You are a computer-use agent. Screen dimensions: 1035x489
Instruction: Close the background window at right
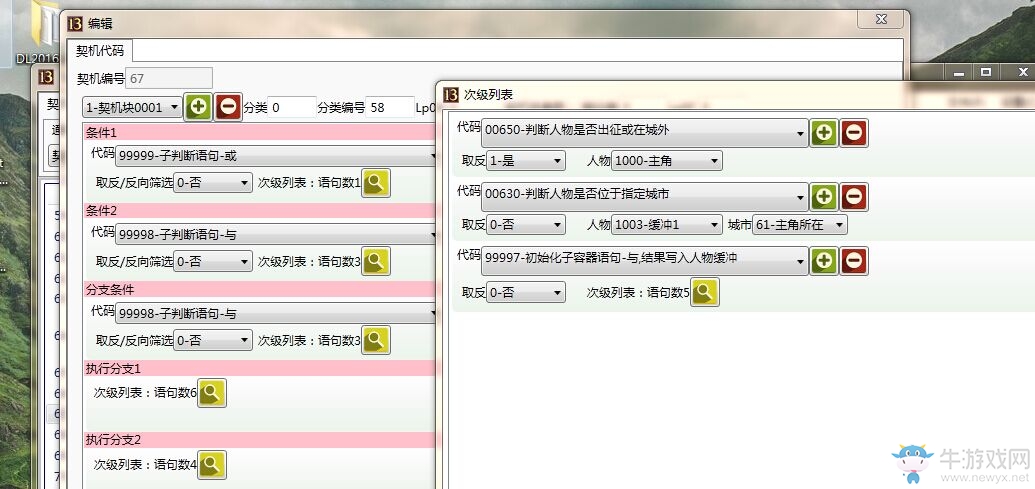(x=1022, y=72)
